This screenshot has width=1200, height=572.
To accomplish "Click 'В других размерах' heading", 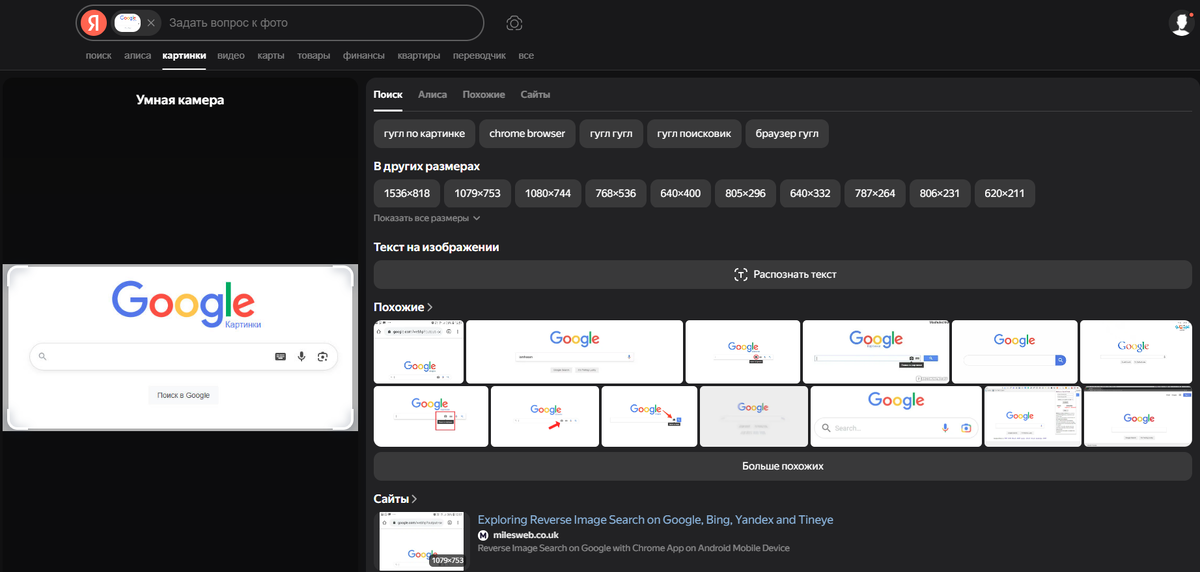I will [x=426, y=166].
